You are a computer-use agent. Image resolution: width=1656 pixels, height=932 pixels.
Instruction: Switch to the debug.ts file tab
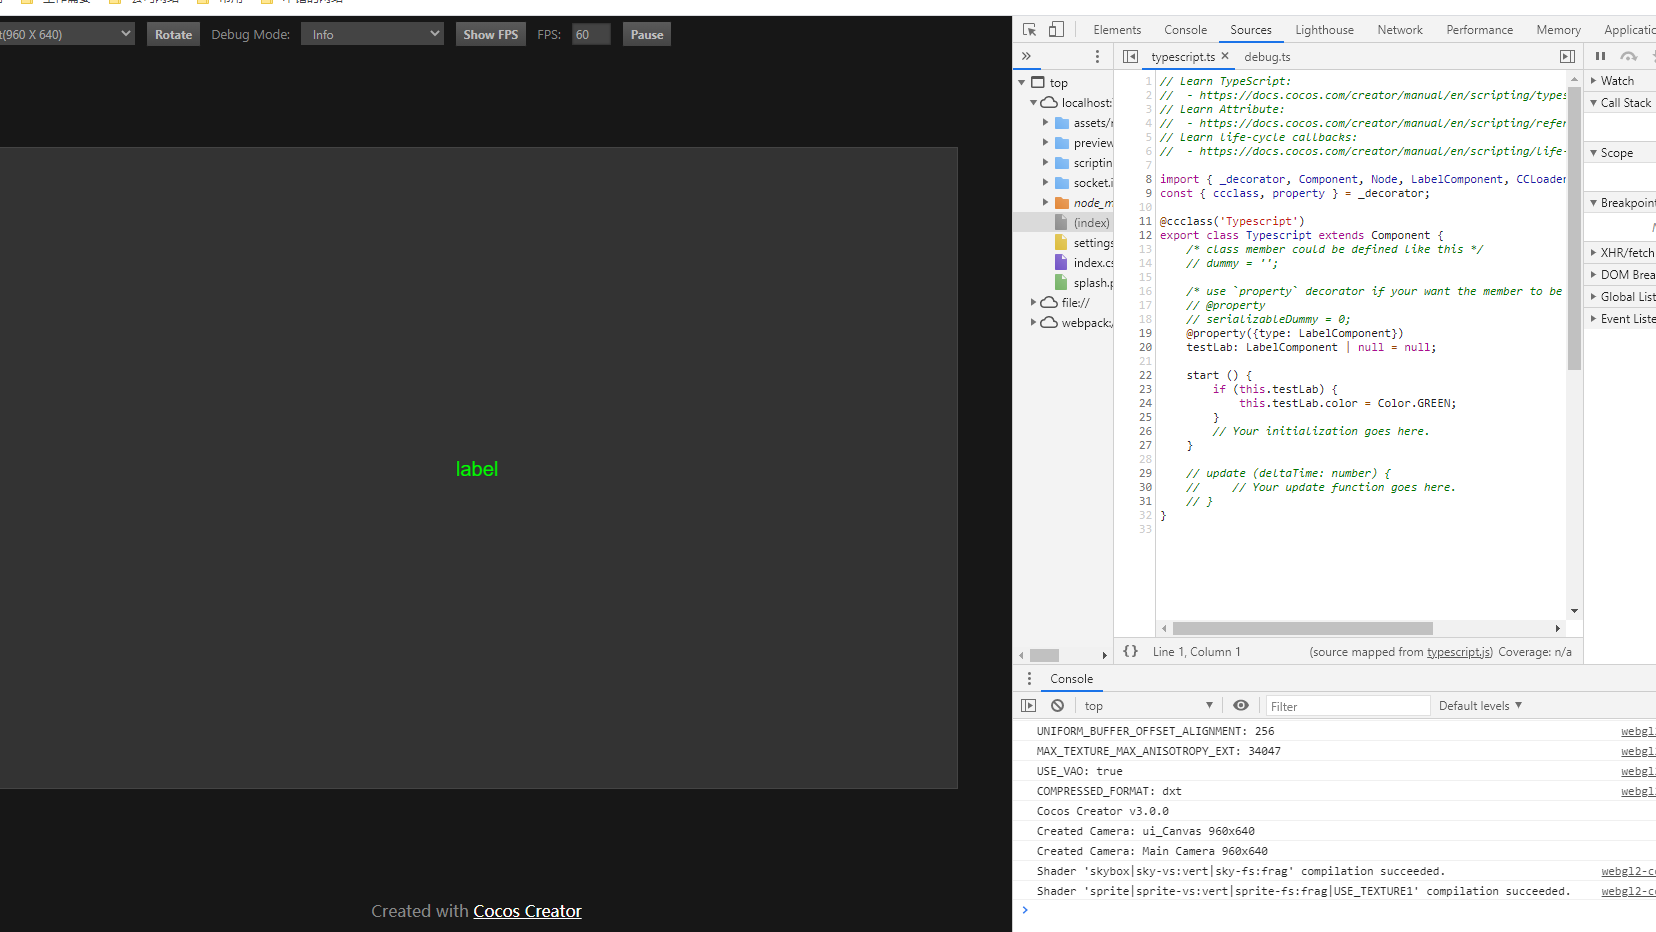click(x=1267, y=57)
